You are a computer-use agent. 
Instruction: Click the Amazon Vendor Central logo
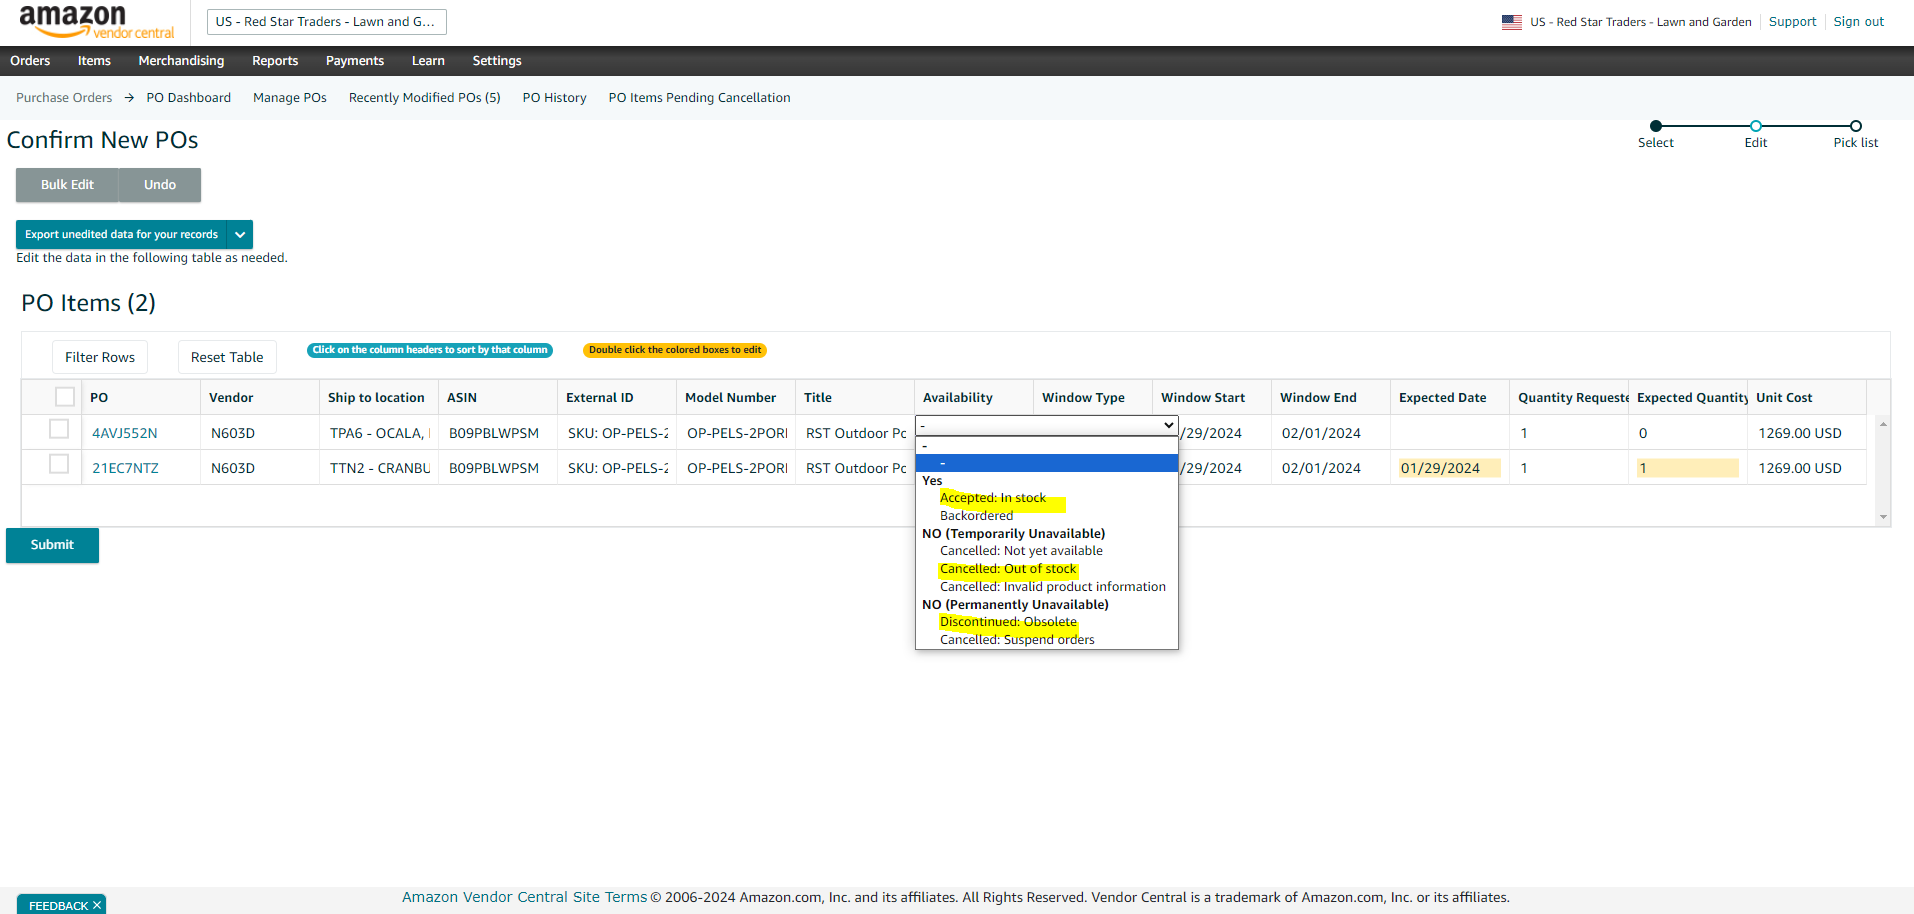(97, 22)
